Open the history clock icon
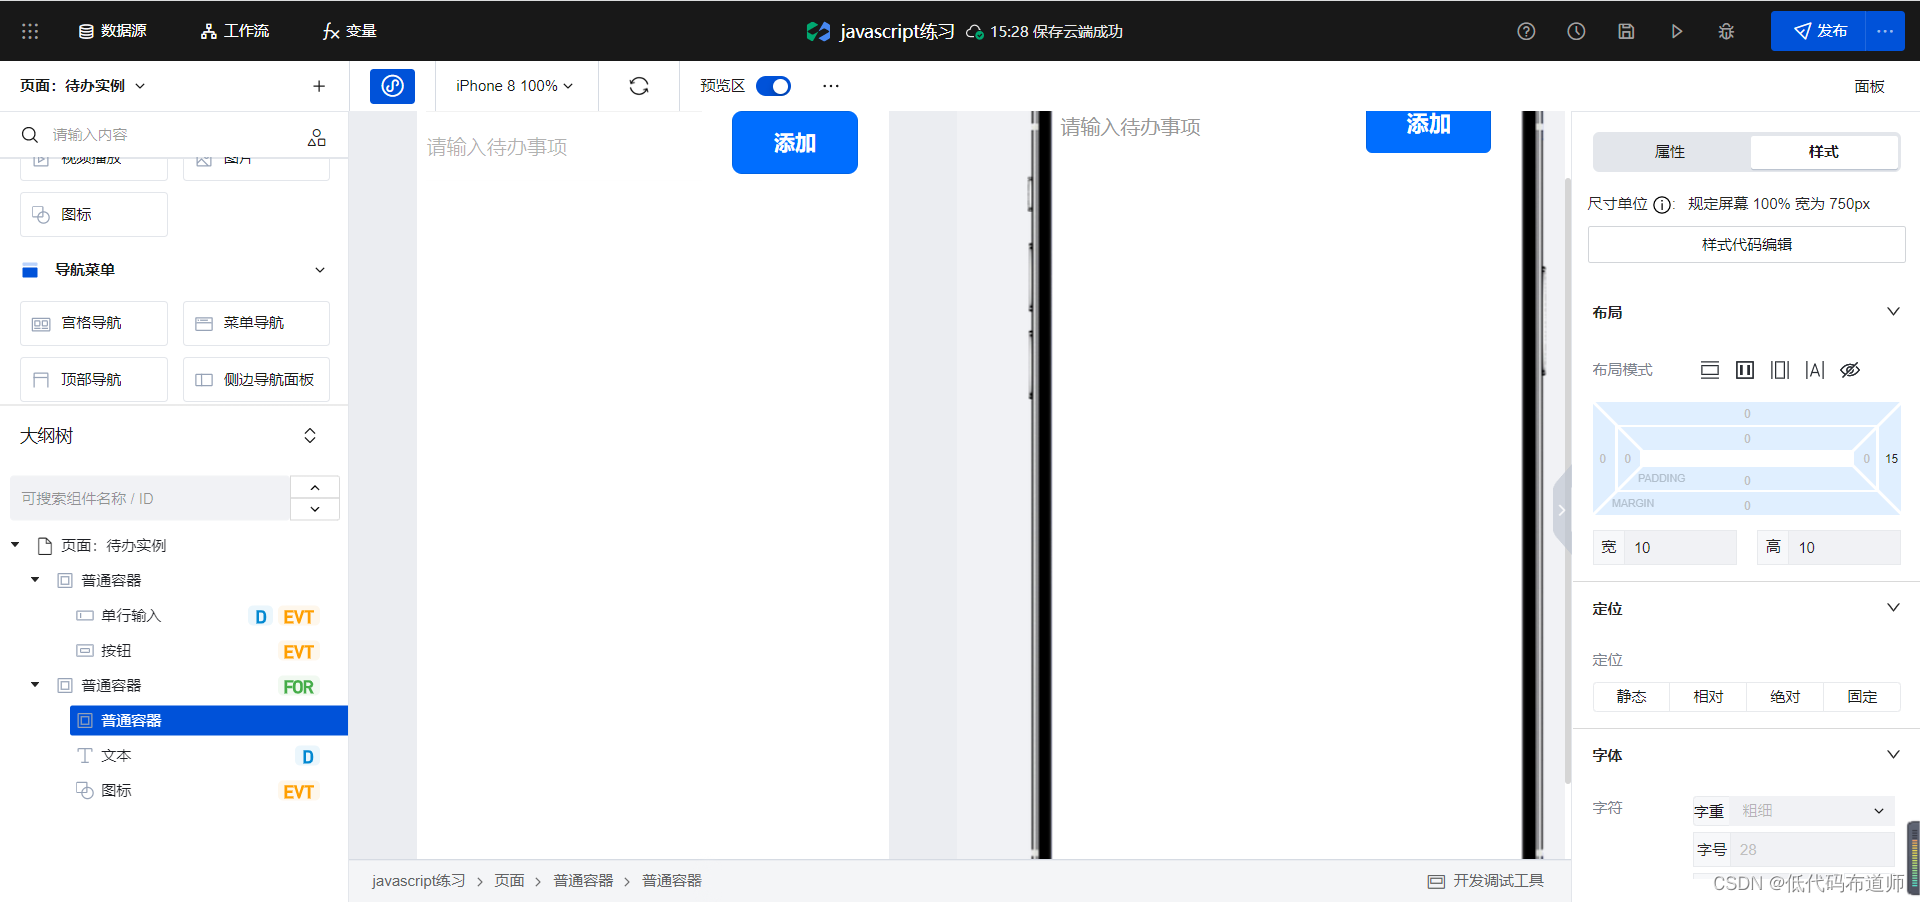 coord(1576,31)
